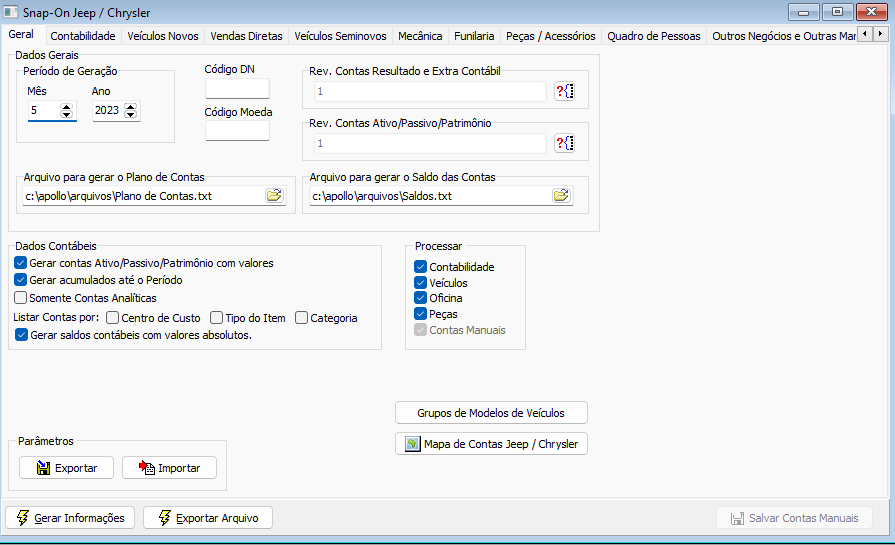Open Quadro de Pessoas tab
This screenshot has height=545, width=895.
click(654, 36)
